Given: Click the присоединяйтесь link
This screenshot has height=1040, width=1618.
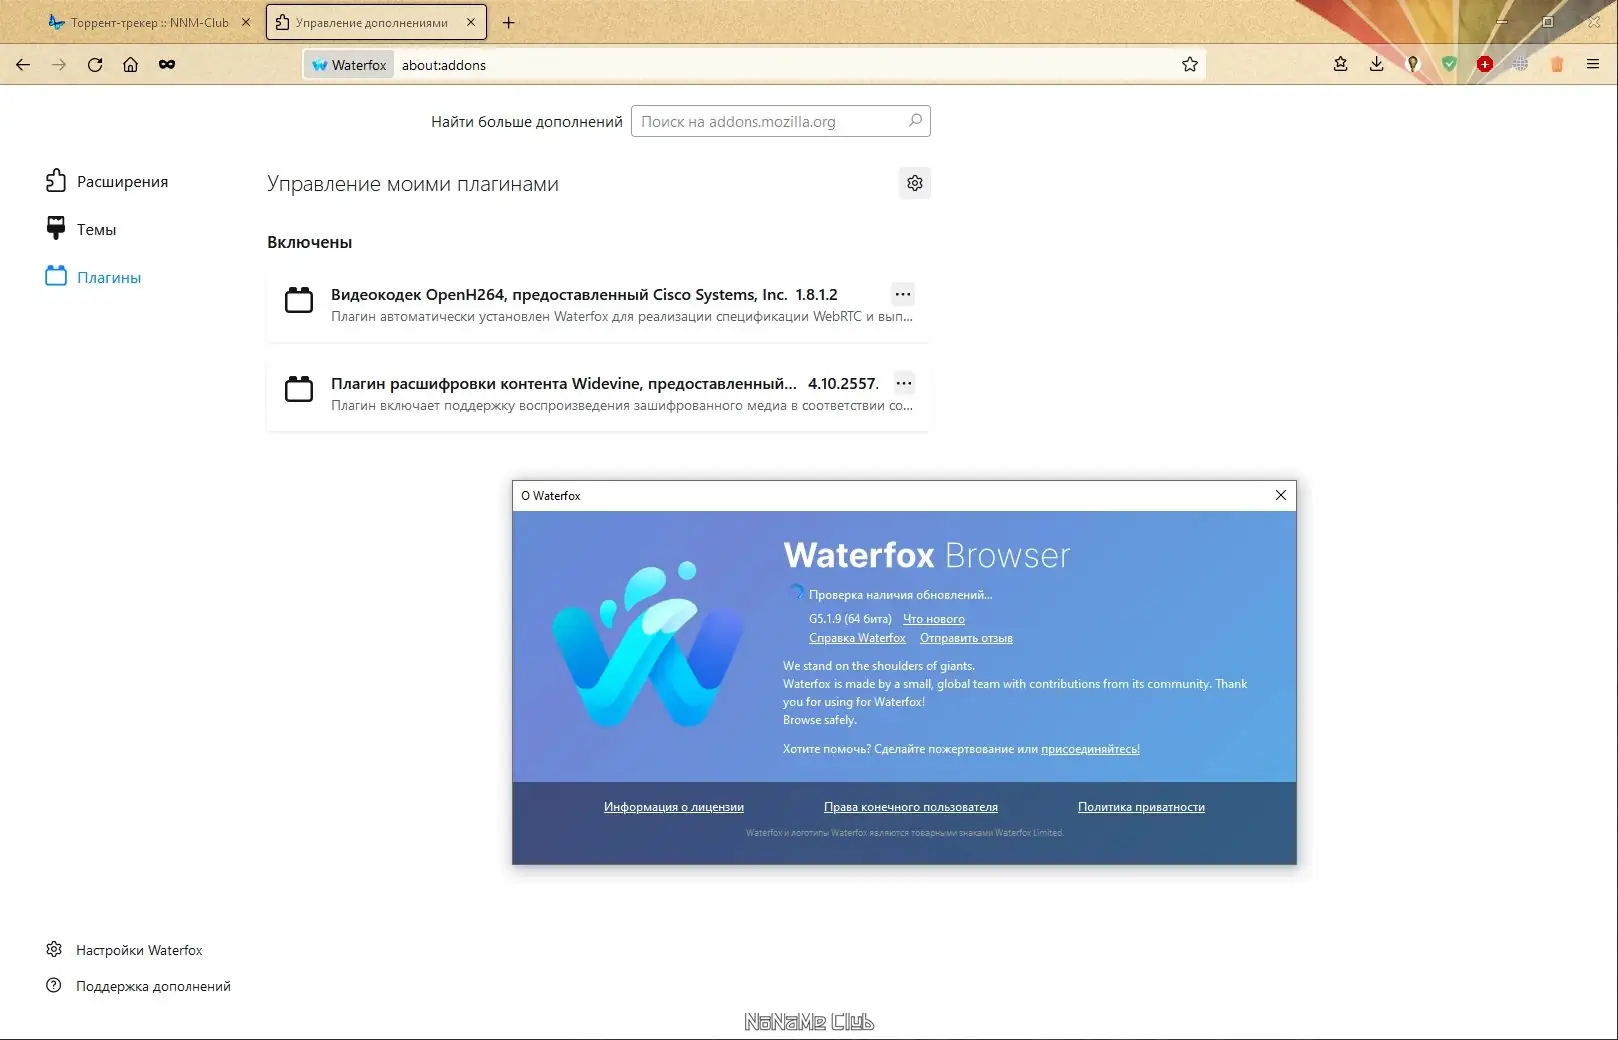Looking at the screenshot, I should click(x=1090, y=749).
